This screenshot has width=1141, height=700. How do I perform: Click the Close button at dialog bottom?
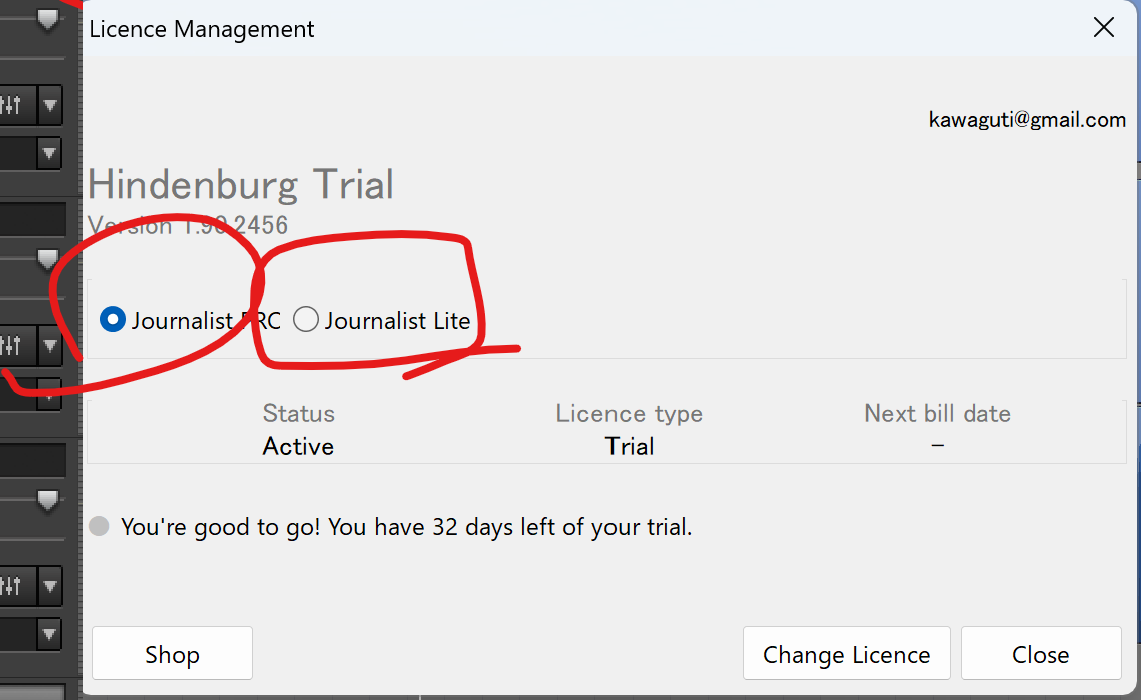point(1041,653)
